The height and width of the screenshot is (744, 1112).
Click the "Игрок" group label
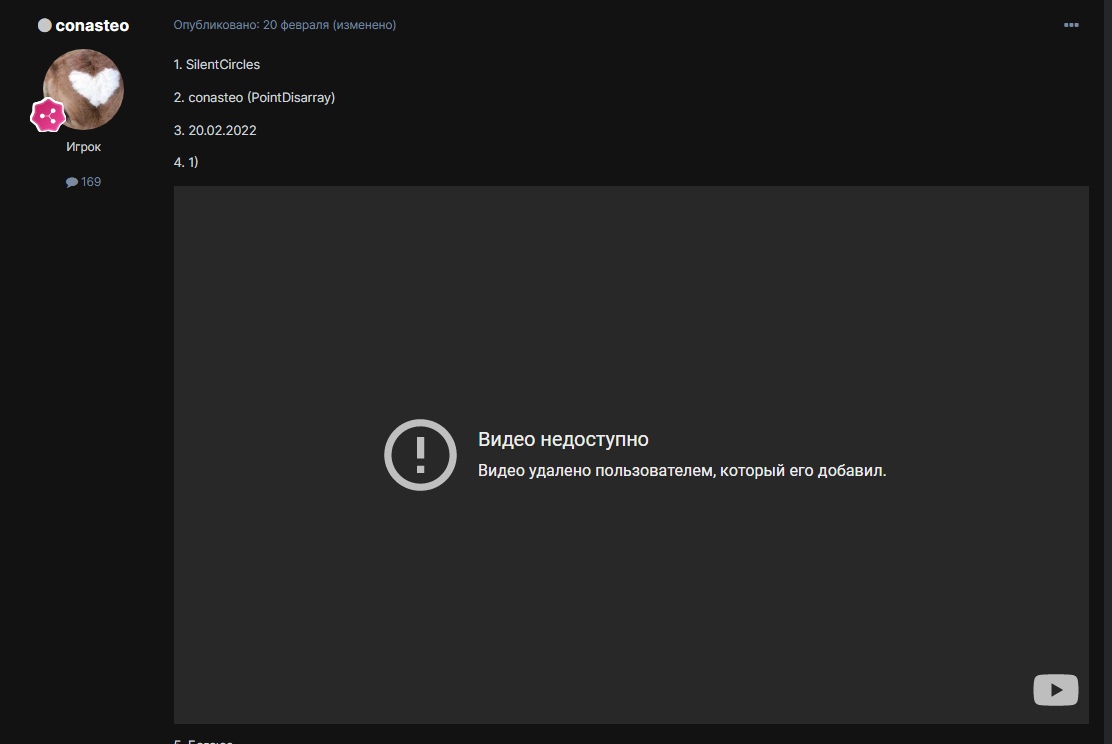pyautogui.click(x=83, y=147)
